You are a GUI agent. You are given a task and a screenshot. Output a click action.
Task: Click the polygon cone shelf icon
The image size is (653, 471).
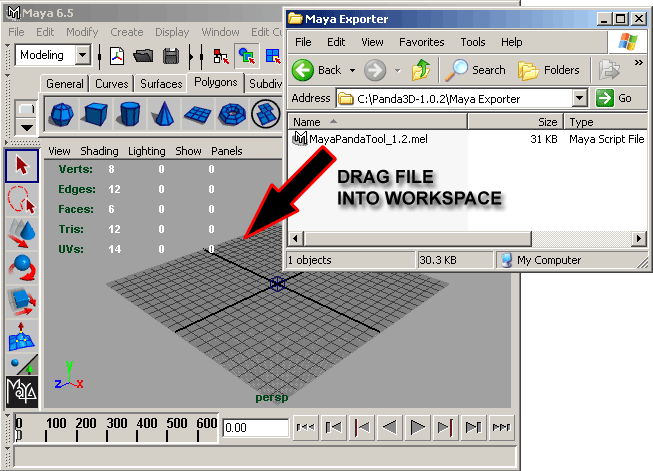click(163, 115)
